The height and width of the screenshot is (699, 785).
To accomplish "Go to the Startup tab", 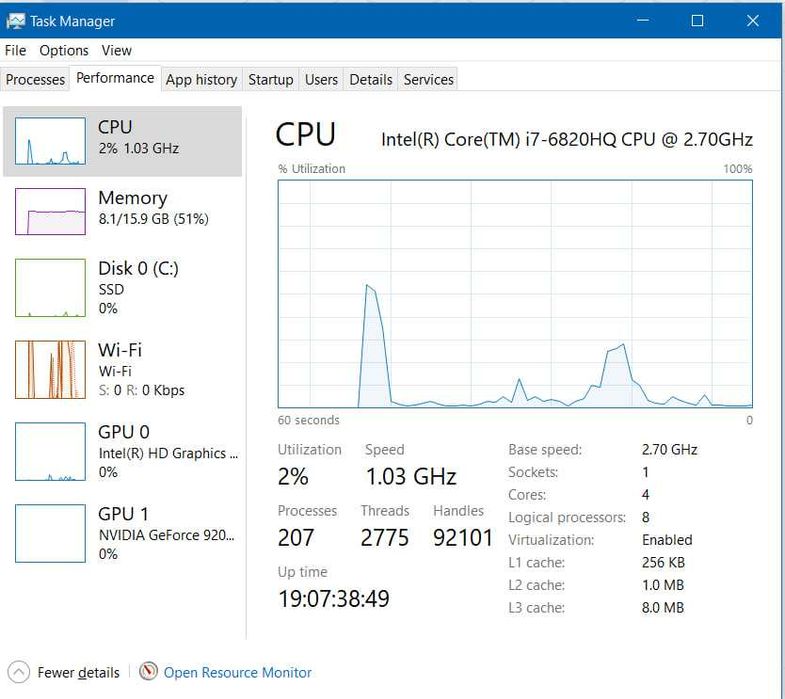I will pos(270,80).
